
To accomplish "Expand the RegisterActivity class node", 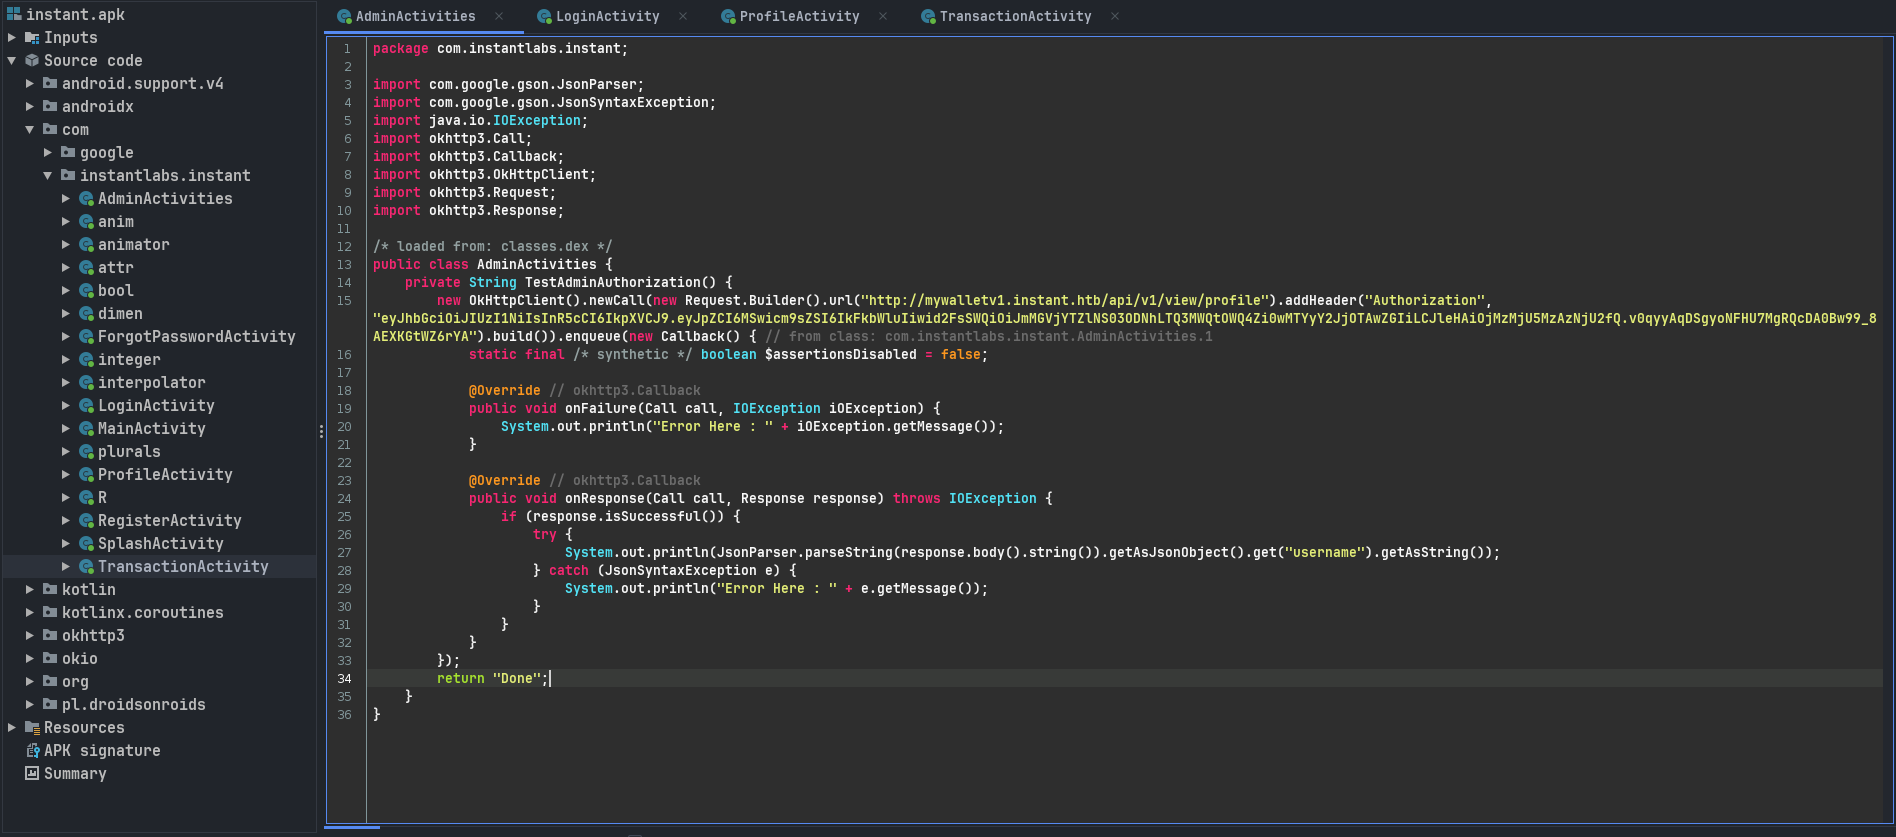I will [x=66, y=521].
